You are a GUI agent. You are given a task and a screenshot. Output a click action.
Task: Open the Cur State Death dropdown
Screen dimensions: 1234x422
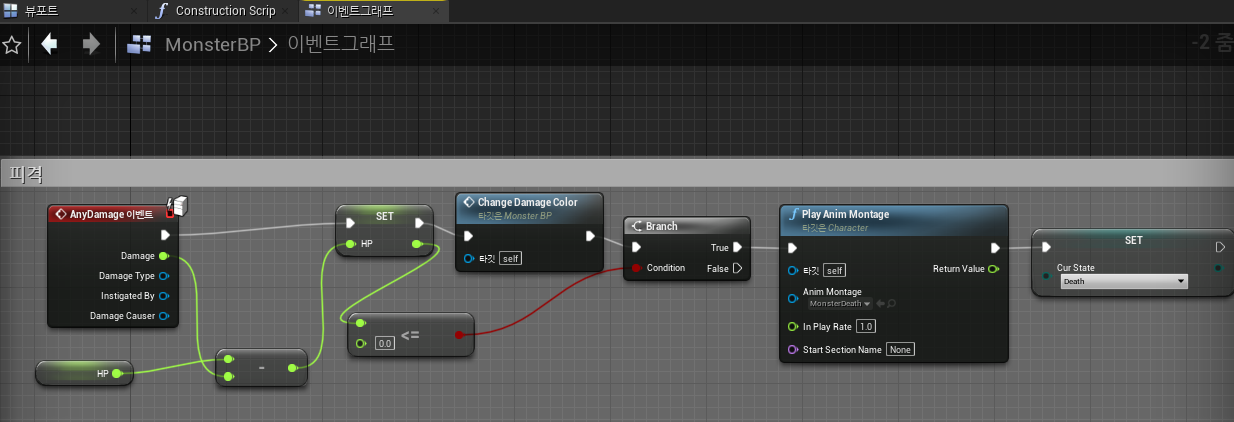click(1124, 282)
